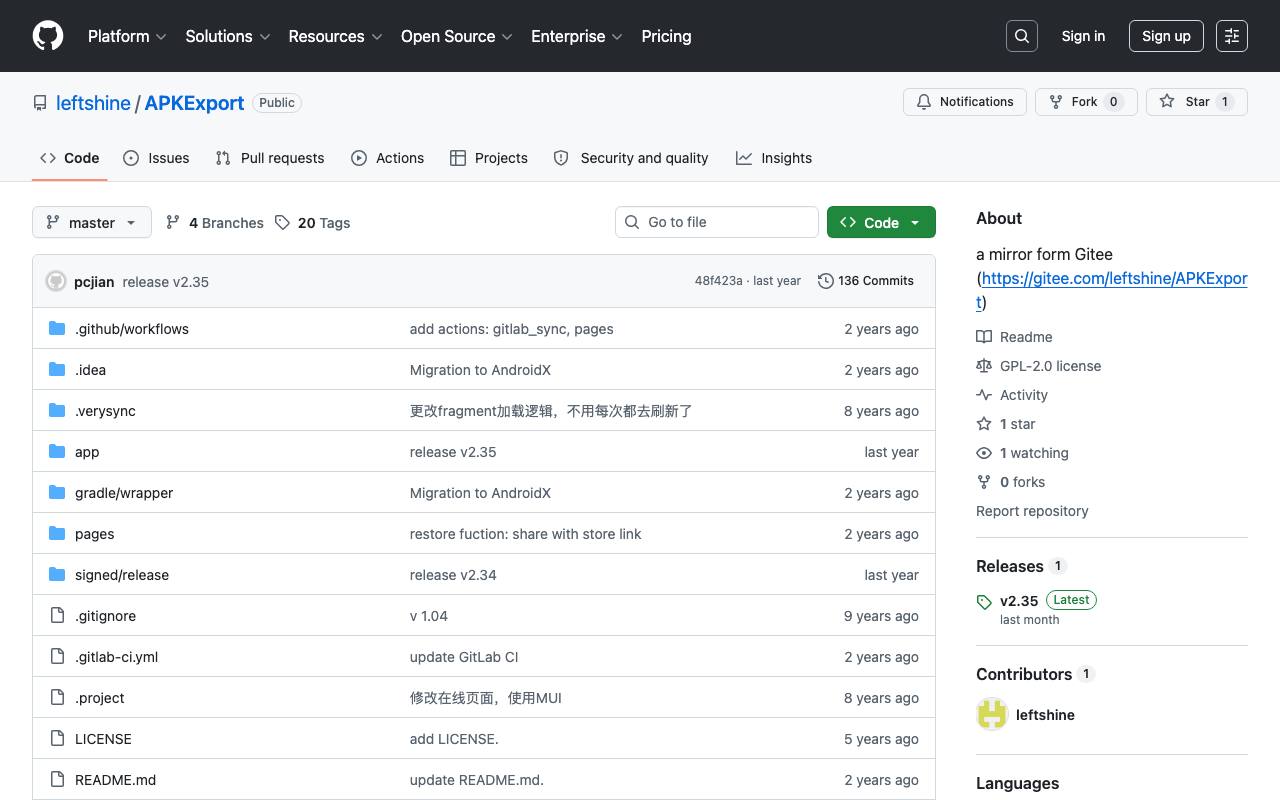Star the repository with the Star button

coord(1197,102)
